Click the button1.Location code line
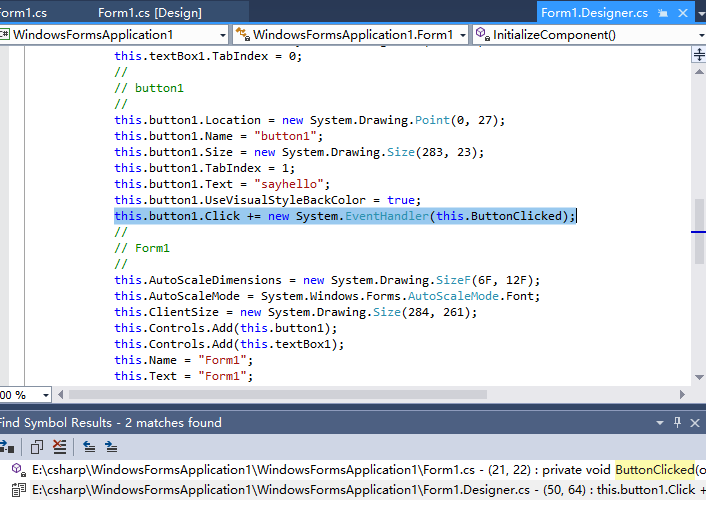The image size is (706, 528). pyautogui.click(x=309, y=120)
